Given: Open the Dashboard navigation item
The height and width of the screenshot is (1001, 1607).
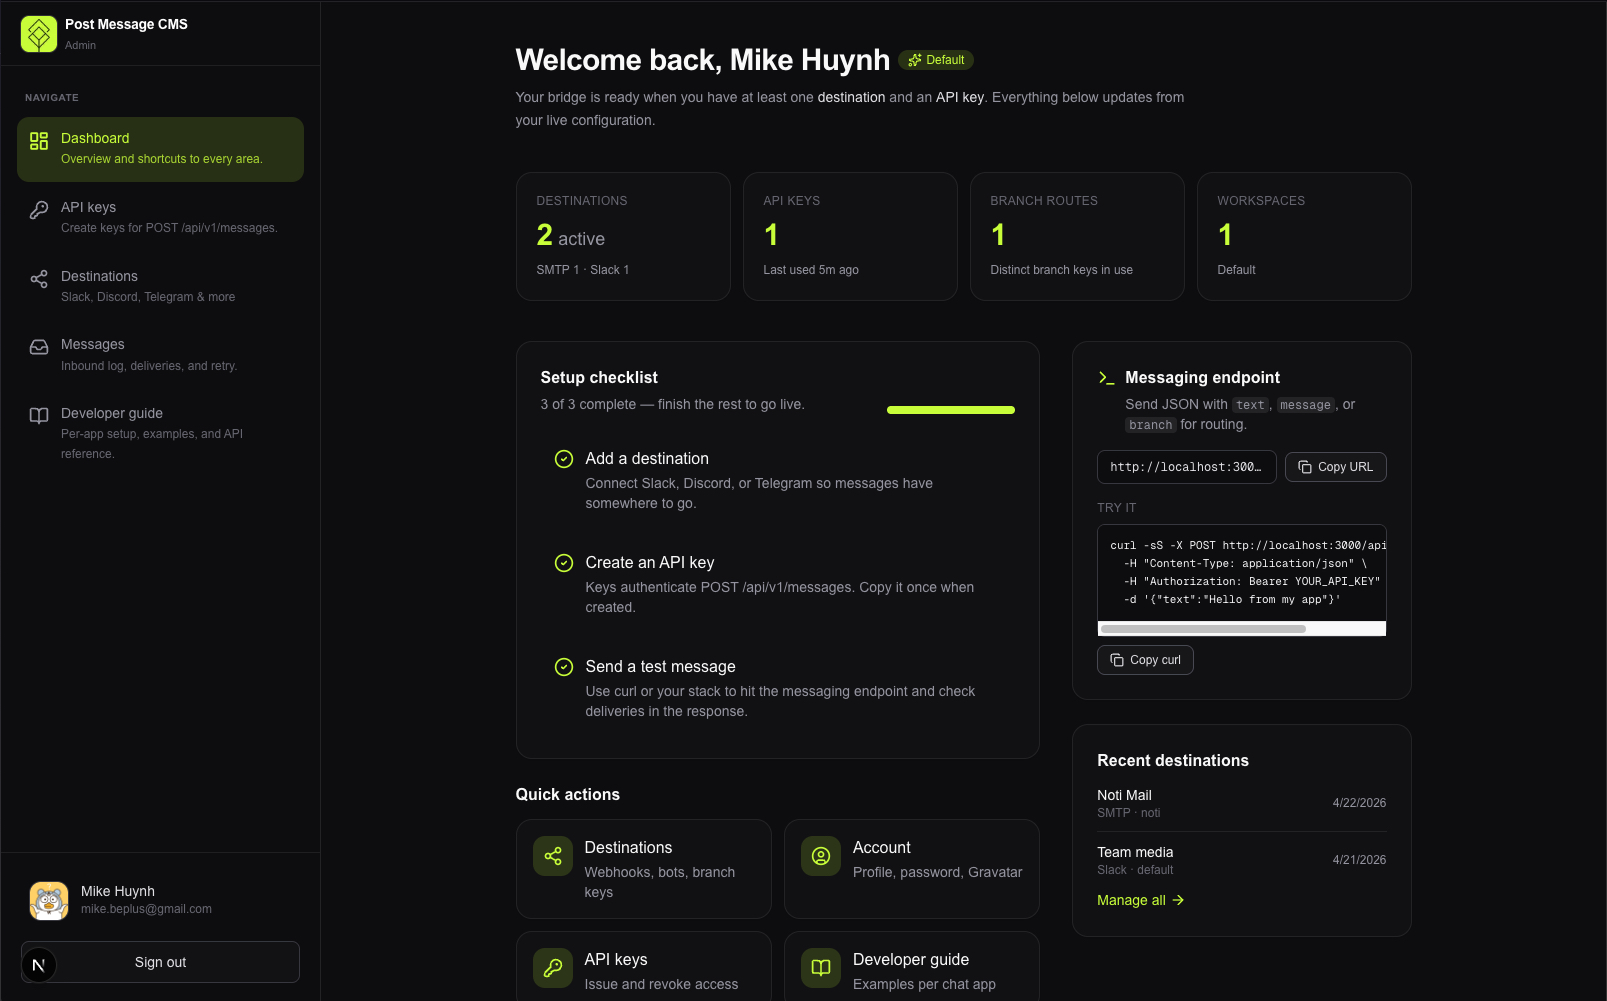Looking at the screenshot, I should tap(160, 149).
